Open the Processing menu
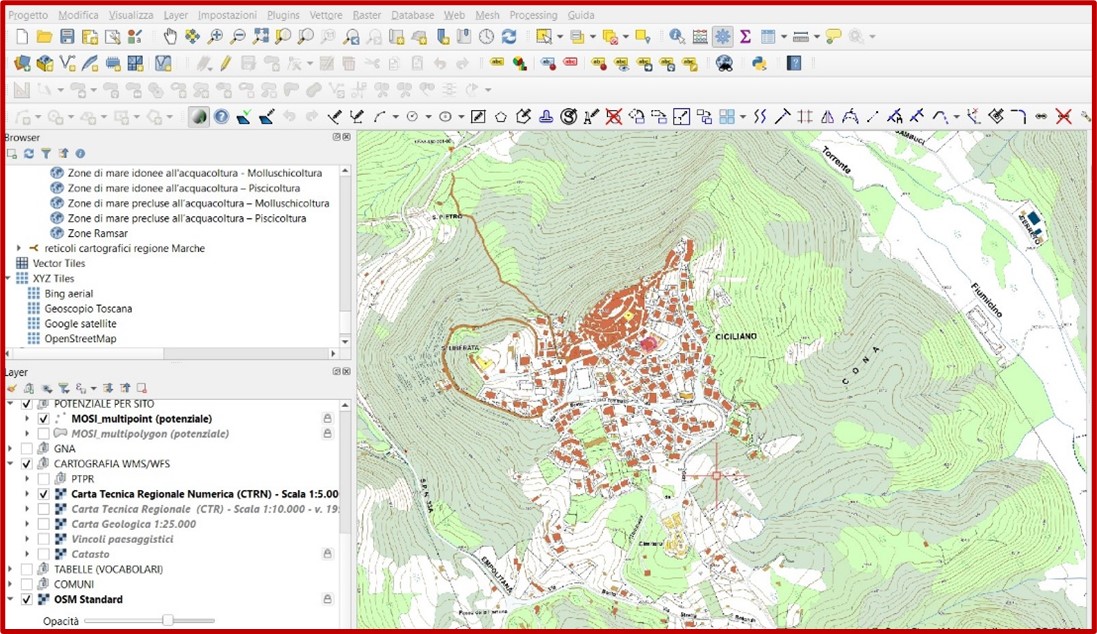1097x634 pixels. 533,15
